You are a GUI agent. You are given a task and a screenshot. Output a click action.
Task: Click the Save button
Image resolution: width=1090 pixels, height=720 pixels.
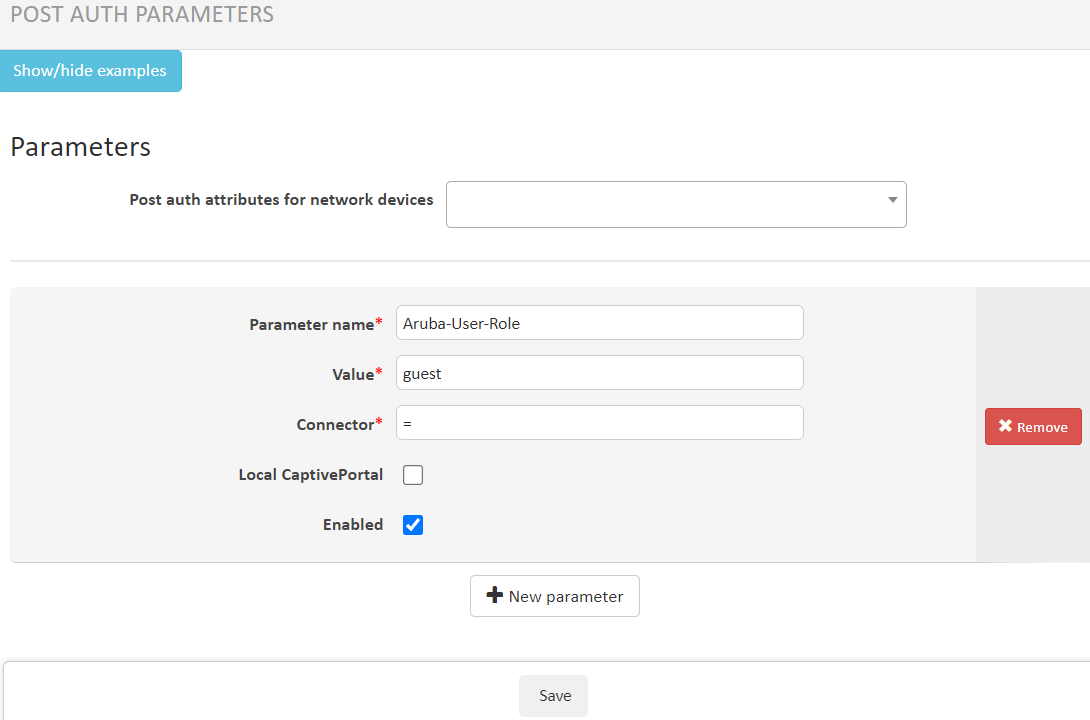tap(553, 696)
